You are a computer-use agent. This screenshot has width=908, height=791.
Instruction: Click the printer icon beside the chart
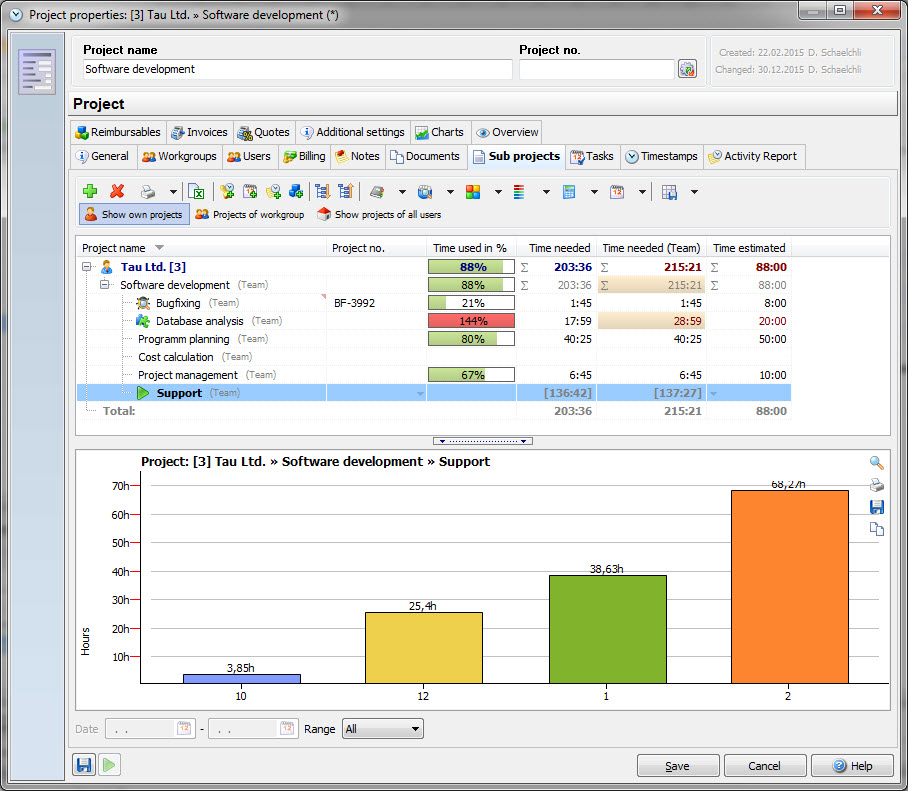[x=876, y=485]
